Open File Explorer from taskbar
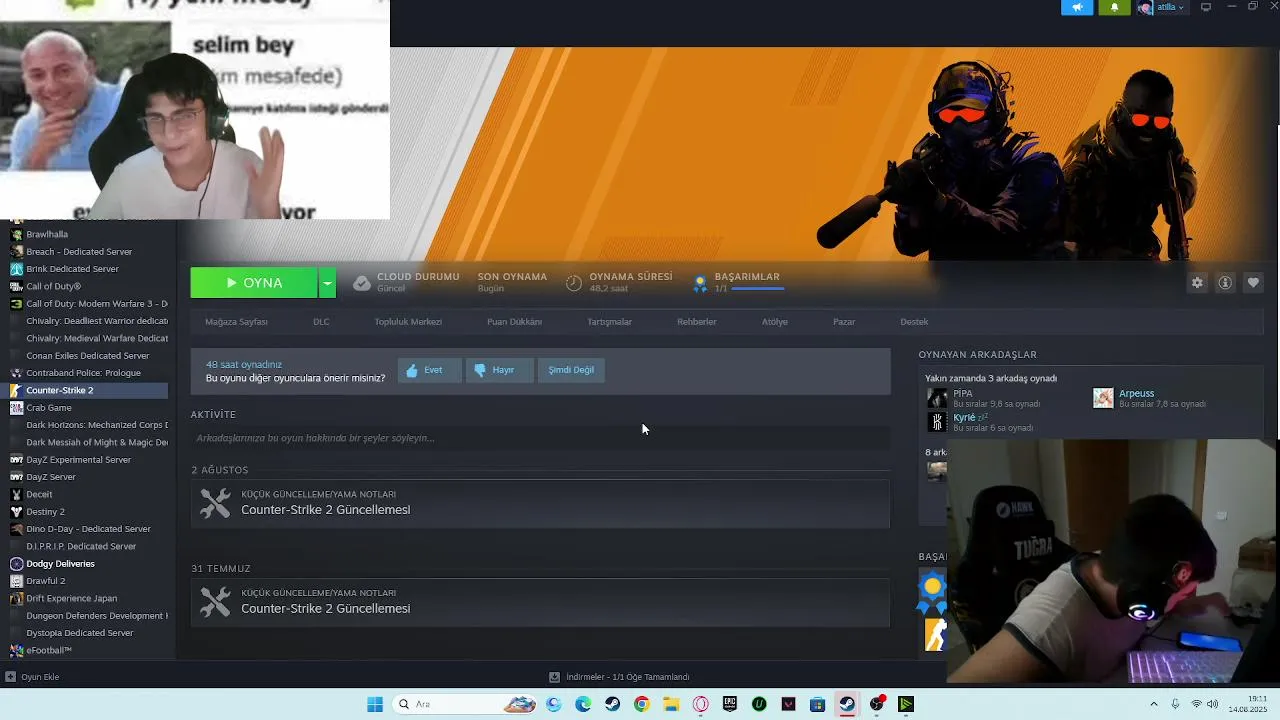 (671, 704)
